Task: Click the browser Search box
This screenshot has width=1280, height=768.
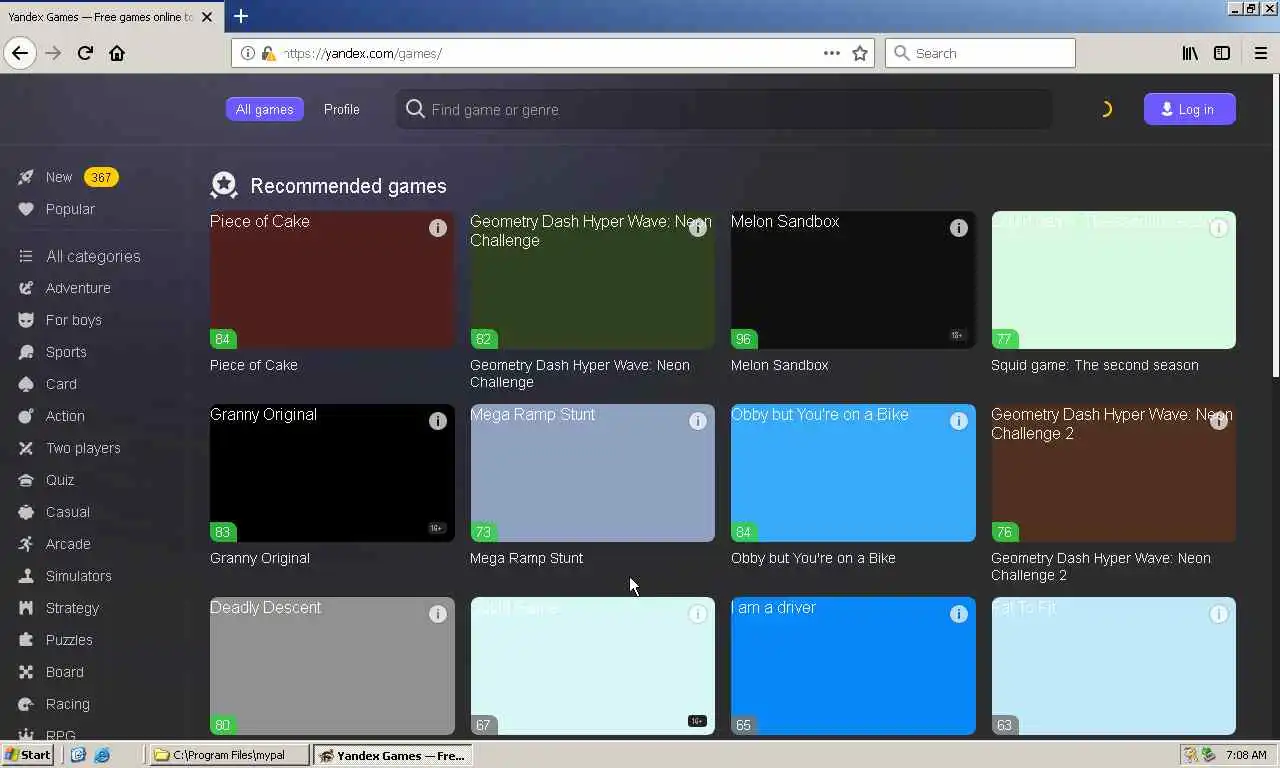Action: coord(980,53)
